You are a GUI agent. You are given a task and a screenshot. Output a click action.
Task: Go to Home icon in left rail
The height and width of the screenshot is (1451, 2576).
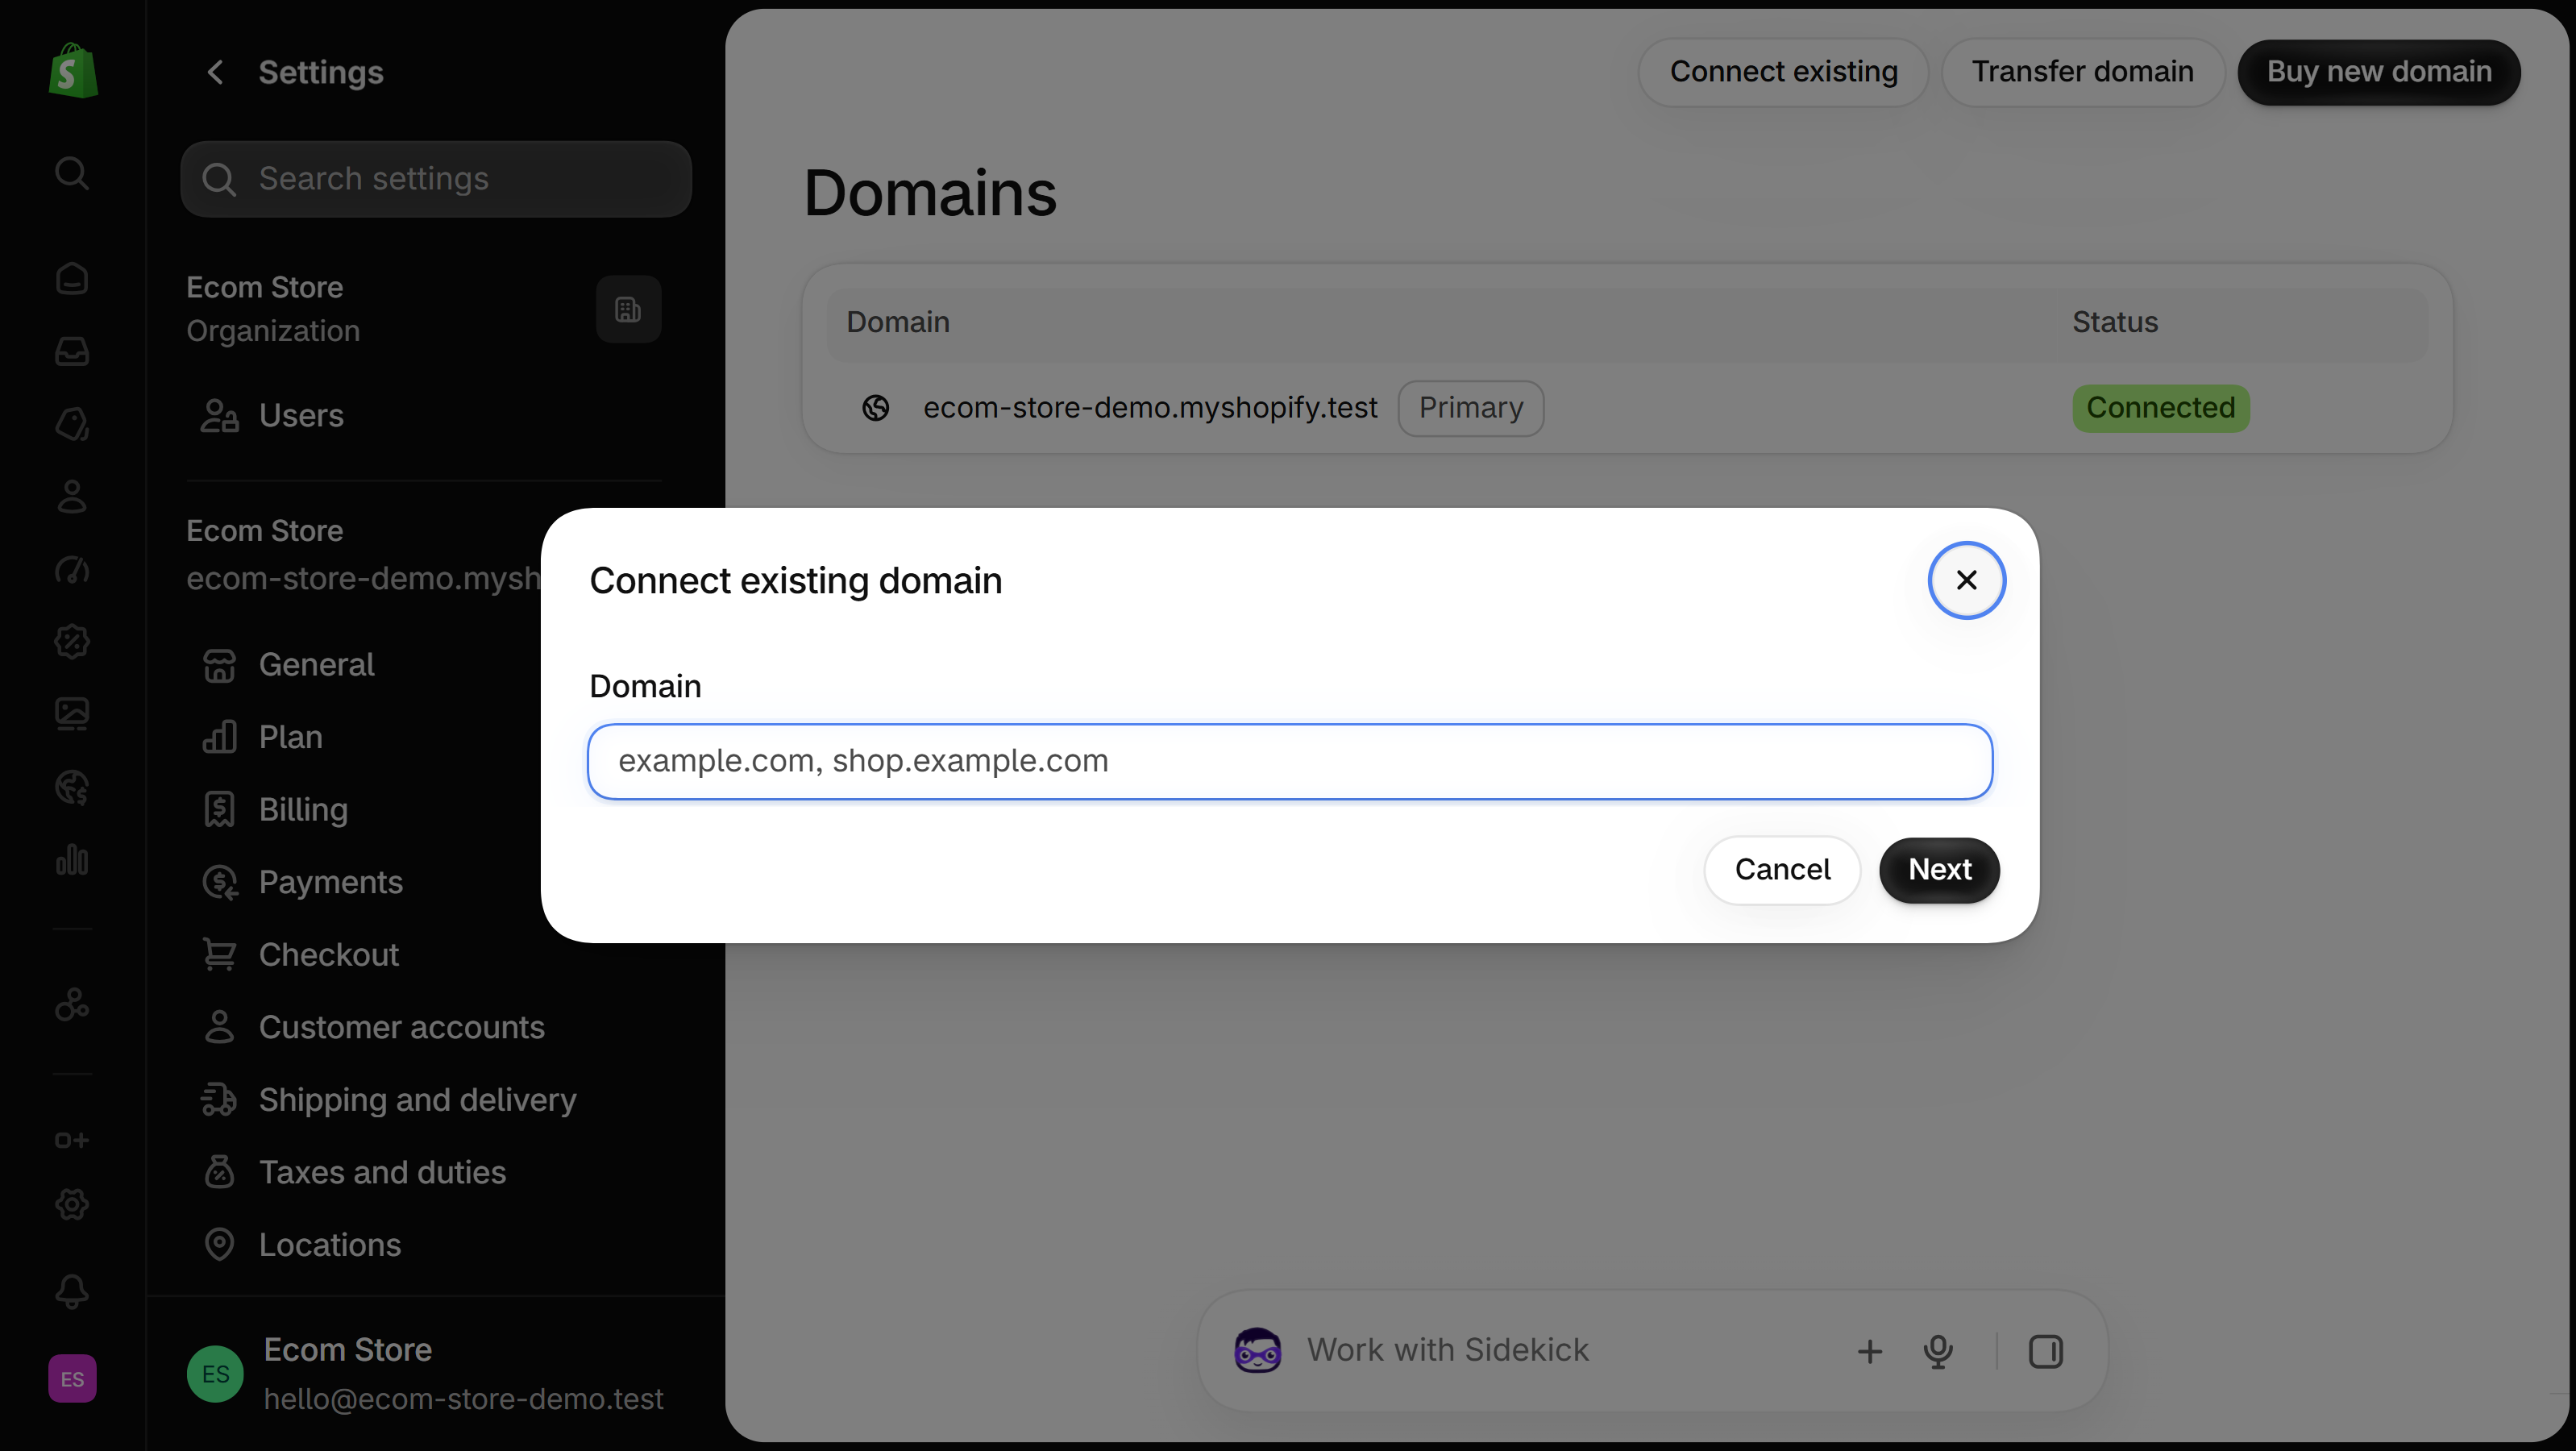pos(72,279)
